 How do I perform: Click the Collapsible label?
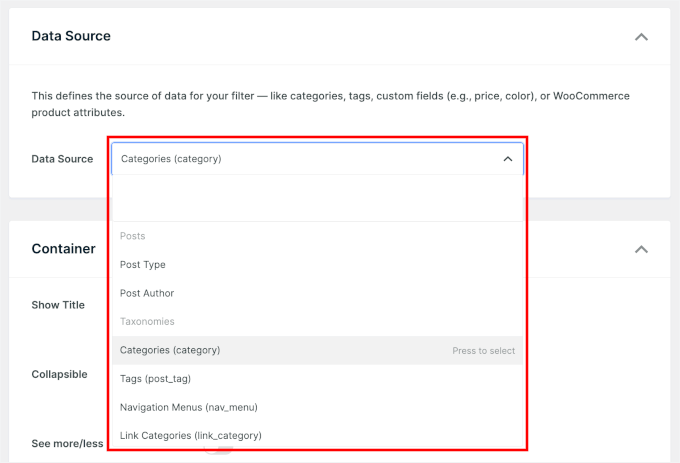59,374
